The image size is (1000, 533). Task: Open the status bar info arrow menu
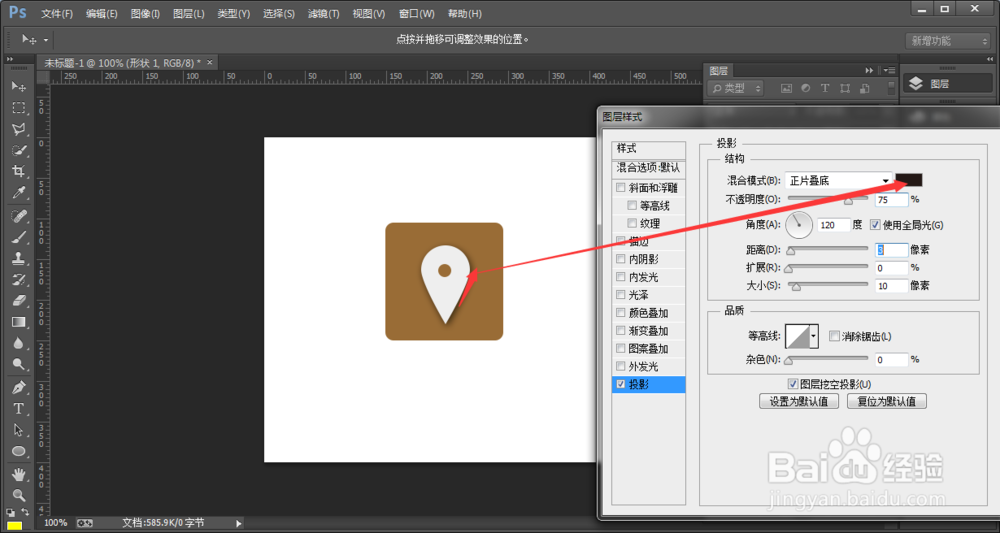[239, 523]
